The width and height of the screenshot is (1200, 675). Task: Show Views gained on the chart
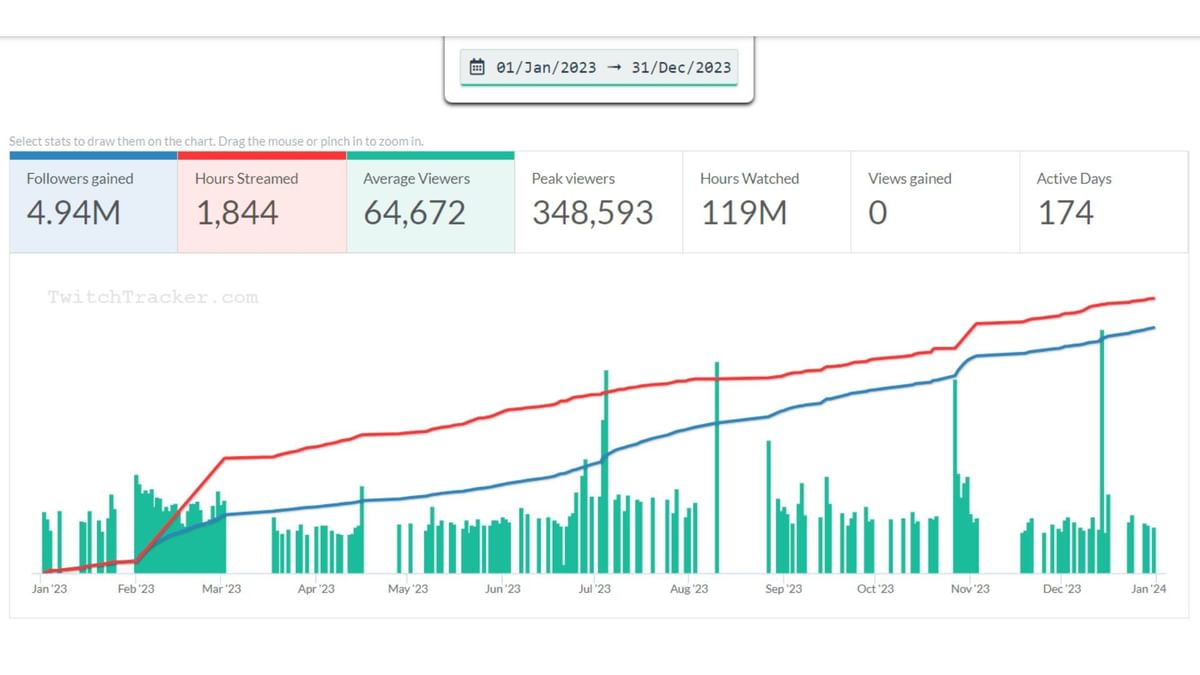(x=934, y=201)
